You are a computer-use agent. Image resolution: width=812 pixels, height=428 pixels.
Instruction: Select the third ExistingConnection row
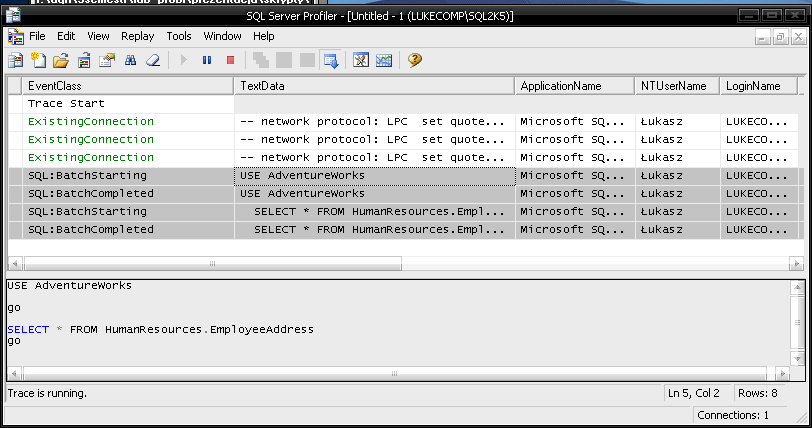pyautogui.click(x=404, y=158)
